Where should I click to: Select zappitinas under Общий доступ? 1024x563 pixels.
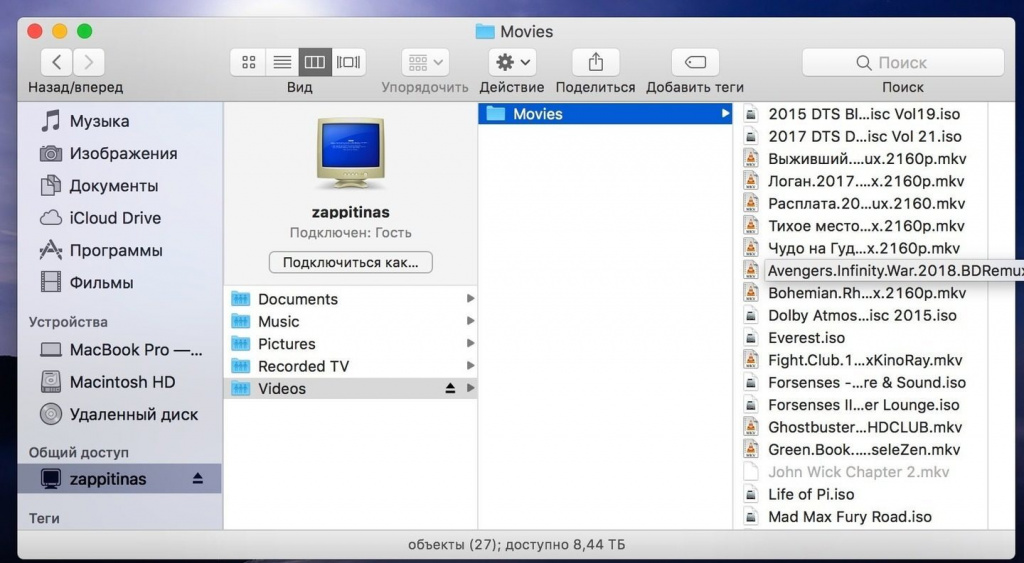click(120, 479)
